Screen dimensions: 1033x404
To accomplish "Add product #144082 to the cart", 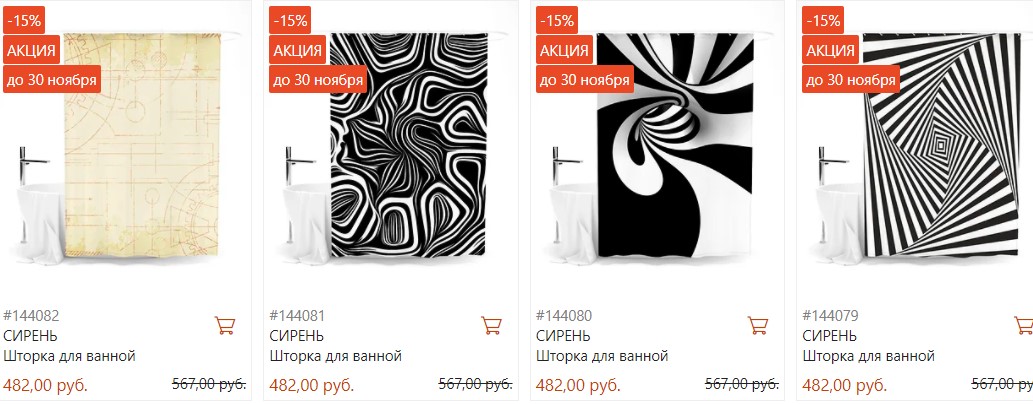I will coord(225,325).
